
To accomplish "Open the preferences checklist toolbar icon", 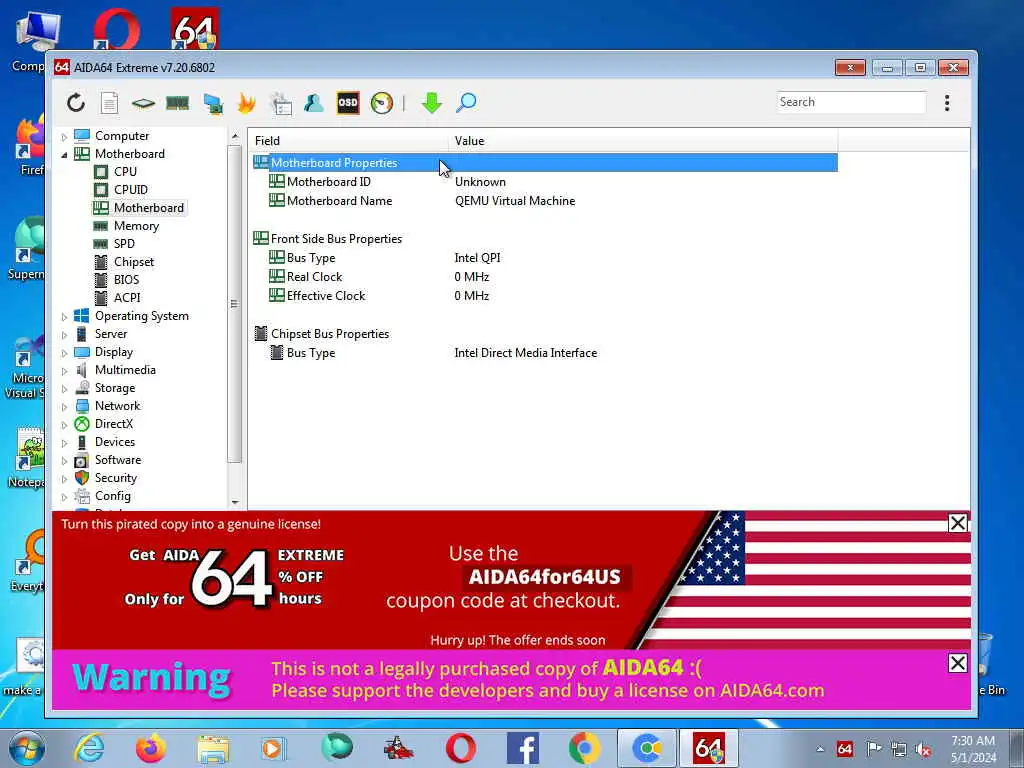I will tap(281, 103).
